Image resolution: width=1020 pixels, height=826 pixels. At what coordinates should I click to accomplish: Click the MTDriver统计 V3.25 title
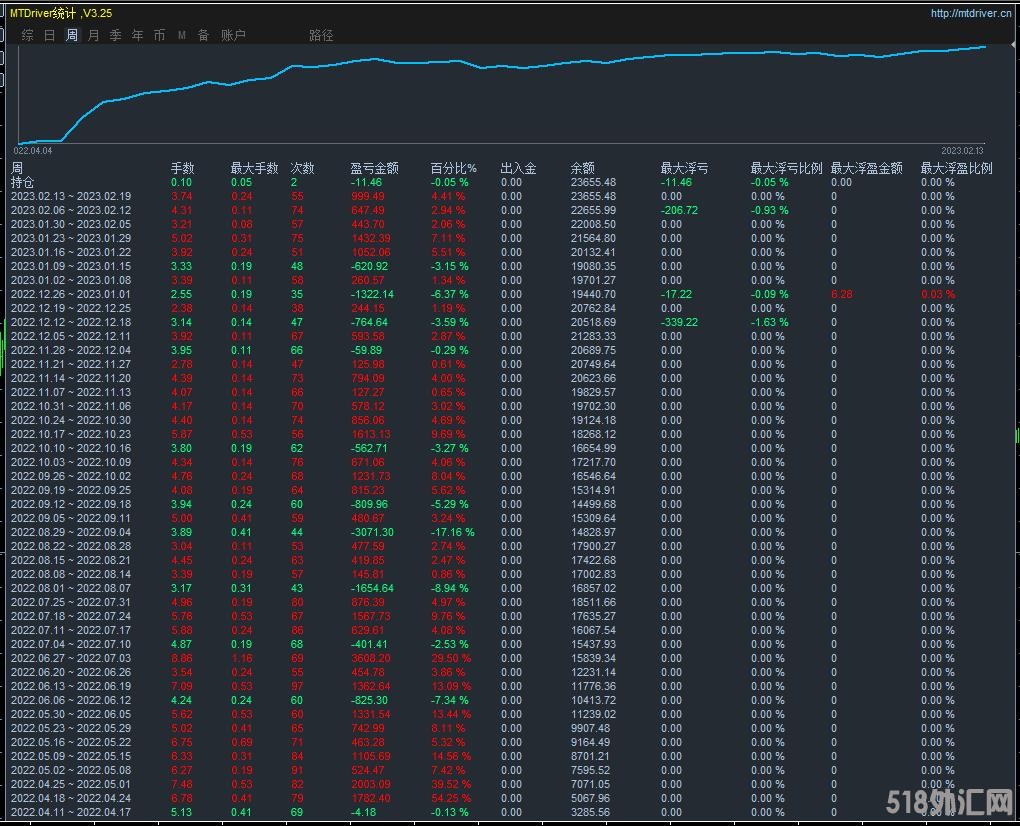[61, 13]
